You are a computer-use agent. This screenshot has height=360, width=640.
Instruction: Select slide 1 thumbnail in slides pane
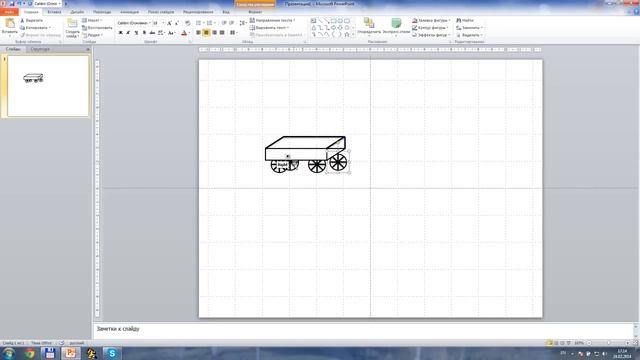click(x=48, y=86)
